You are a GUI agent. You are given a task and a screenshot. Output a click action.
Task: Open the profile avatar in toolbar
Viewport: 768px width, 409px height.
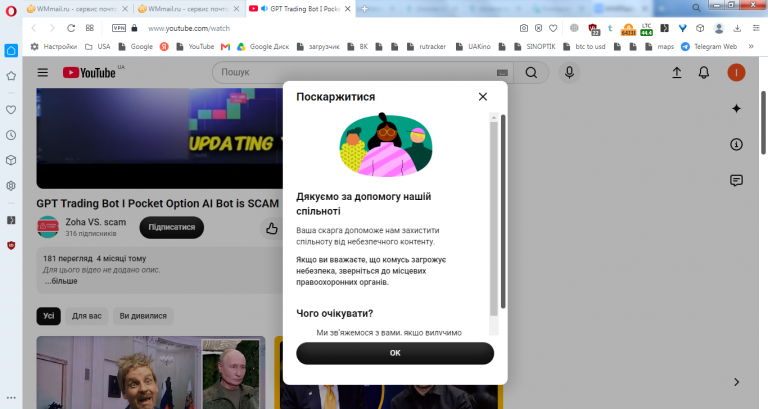click(719, 28)
